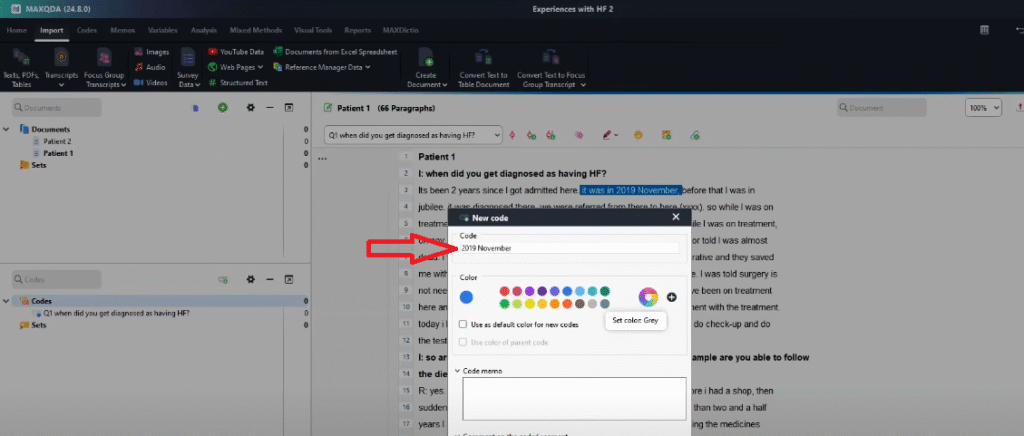Select Patient 2 in Documents tree

(57, 141)
